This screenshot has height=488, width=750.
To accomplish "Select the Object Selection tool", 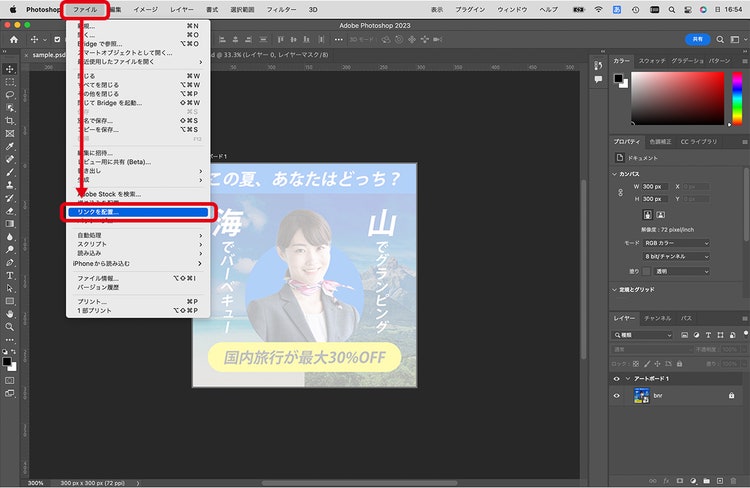I will click(10, 108).
